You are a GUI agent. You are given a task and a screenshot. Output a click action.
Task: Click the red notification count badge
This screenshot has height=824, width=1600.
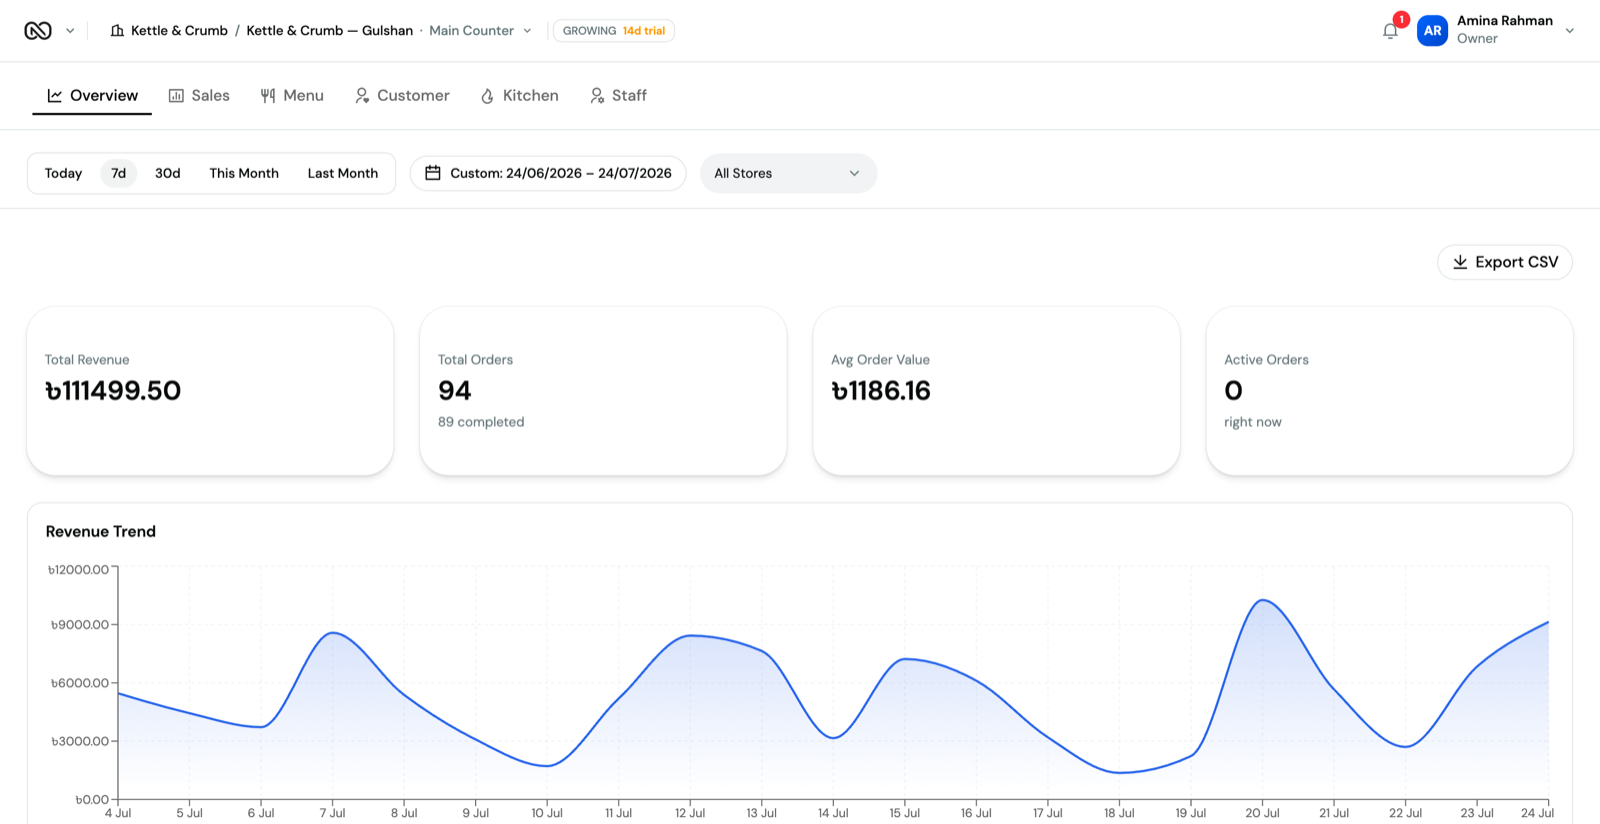1402,19
